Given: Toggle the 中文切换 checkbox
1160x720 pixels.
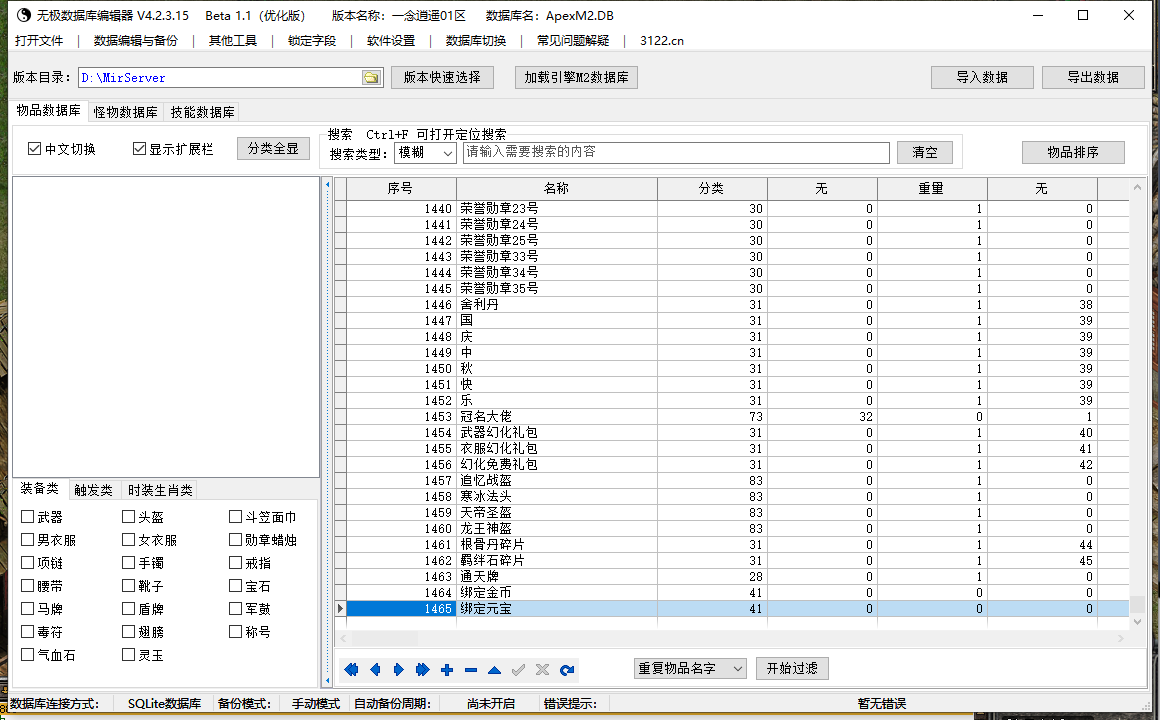Looking at the screenshot, I should (x=34, y=149).
